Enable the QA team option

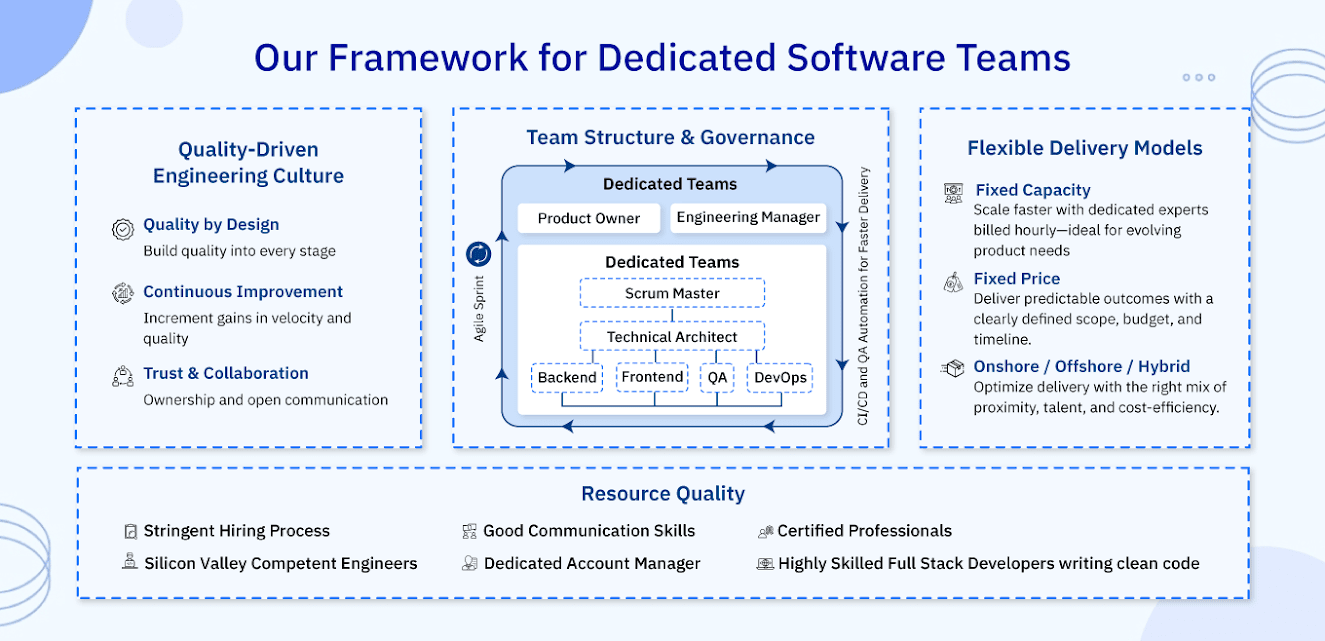pyautogui.click(x=716, y=377)
